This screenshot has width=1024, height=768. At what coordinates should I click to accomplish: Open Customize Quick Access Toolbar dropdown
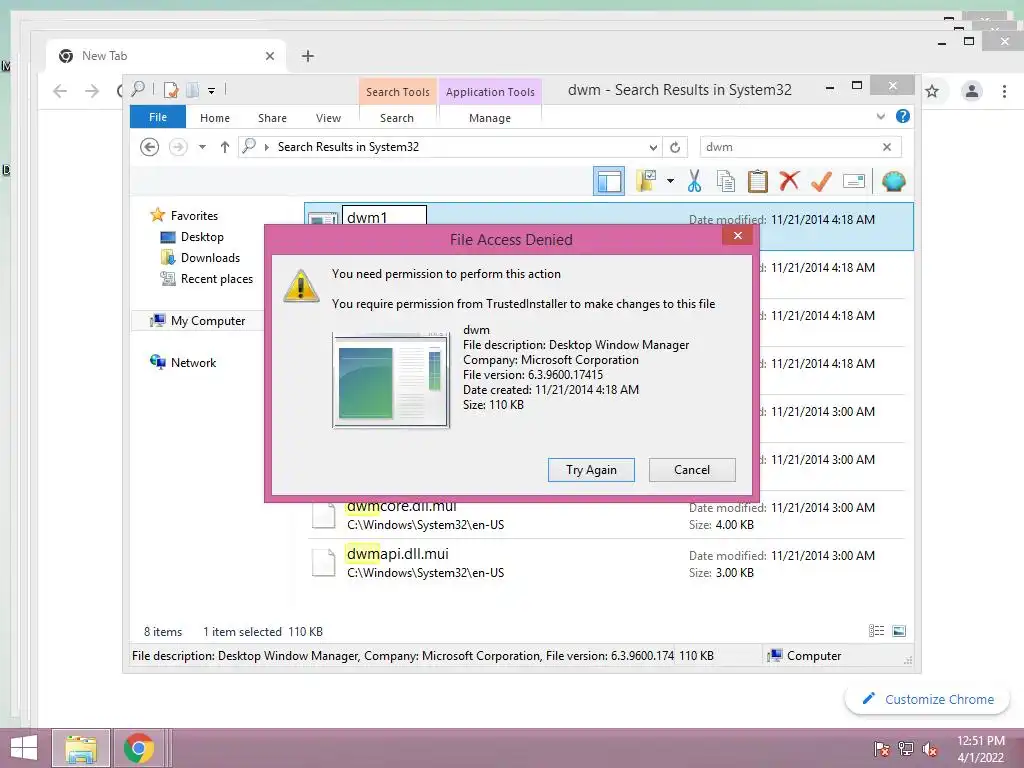[212, 91]
